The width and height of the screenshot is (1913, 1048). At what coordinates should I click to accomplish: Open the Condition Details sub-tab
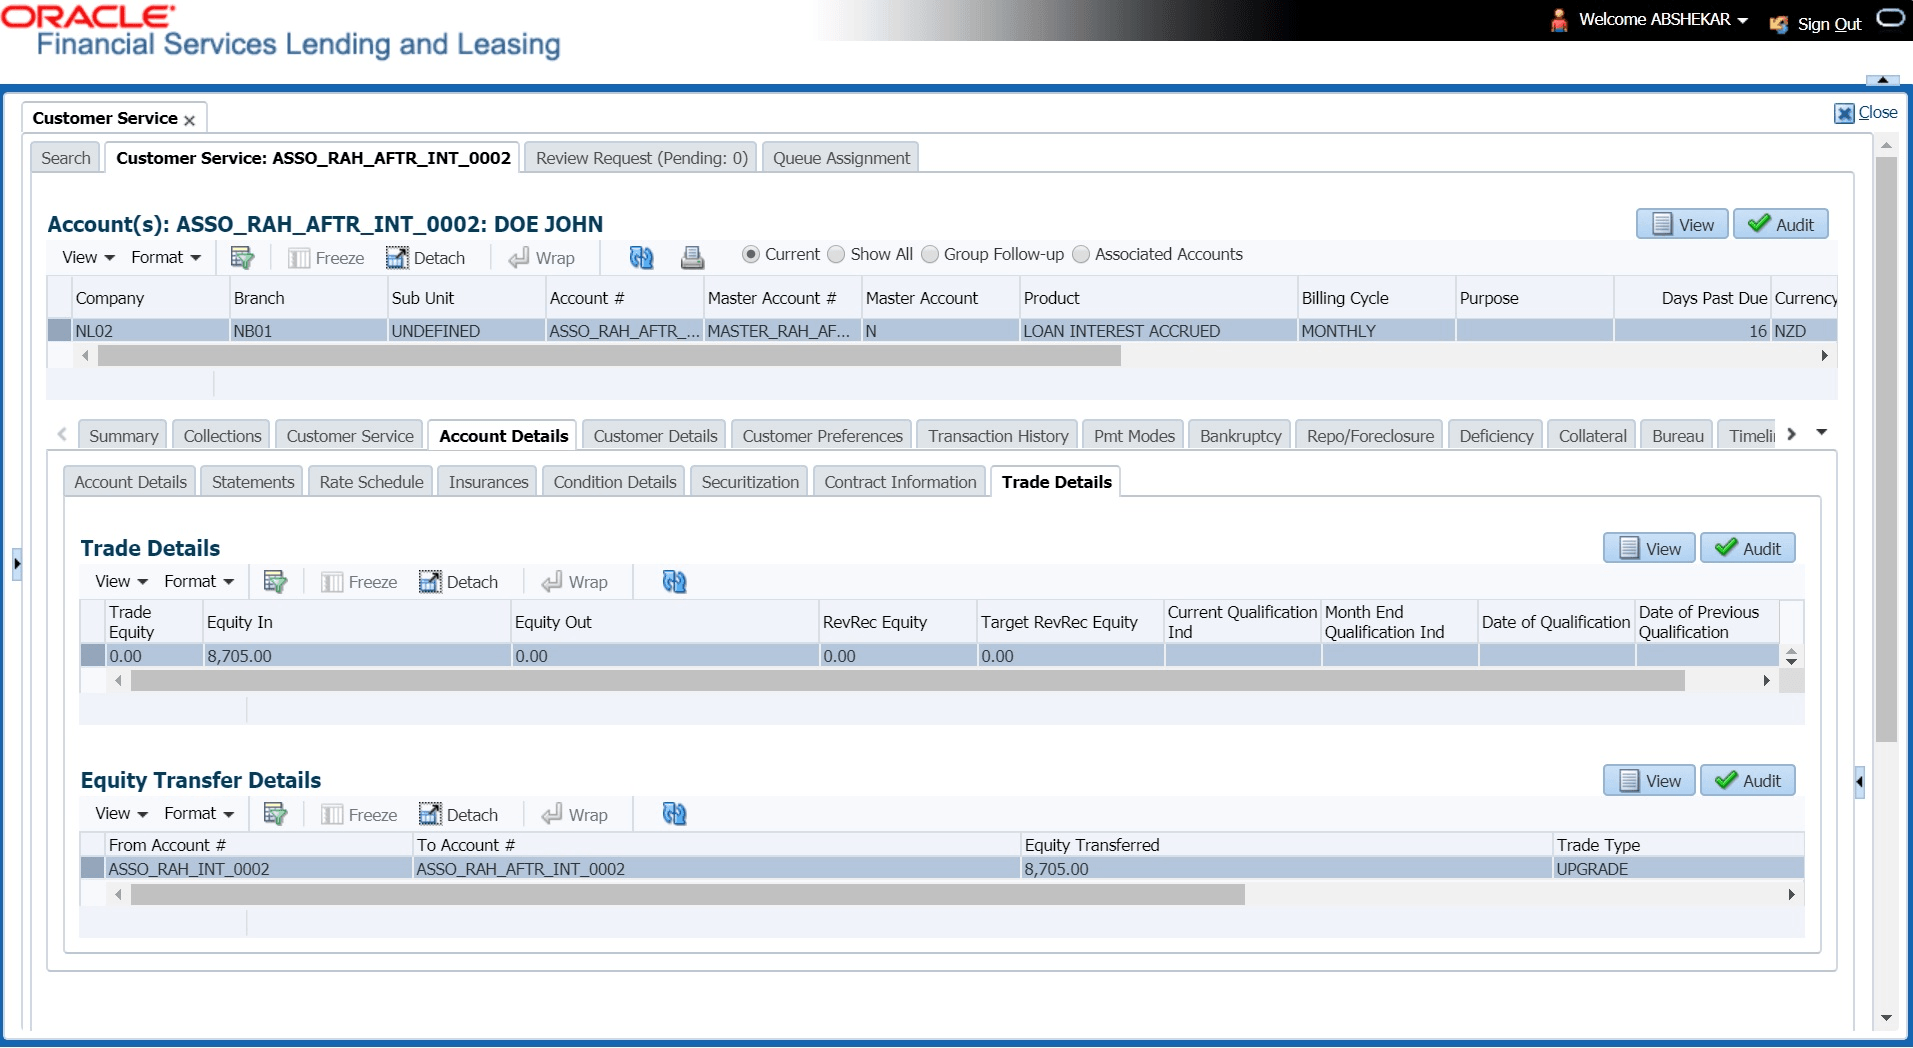click(614, 482)
